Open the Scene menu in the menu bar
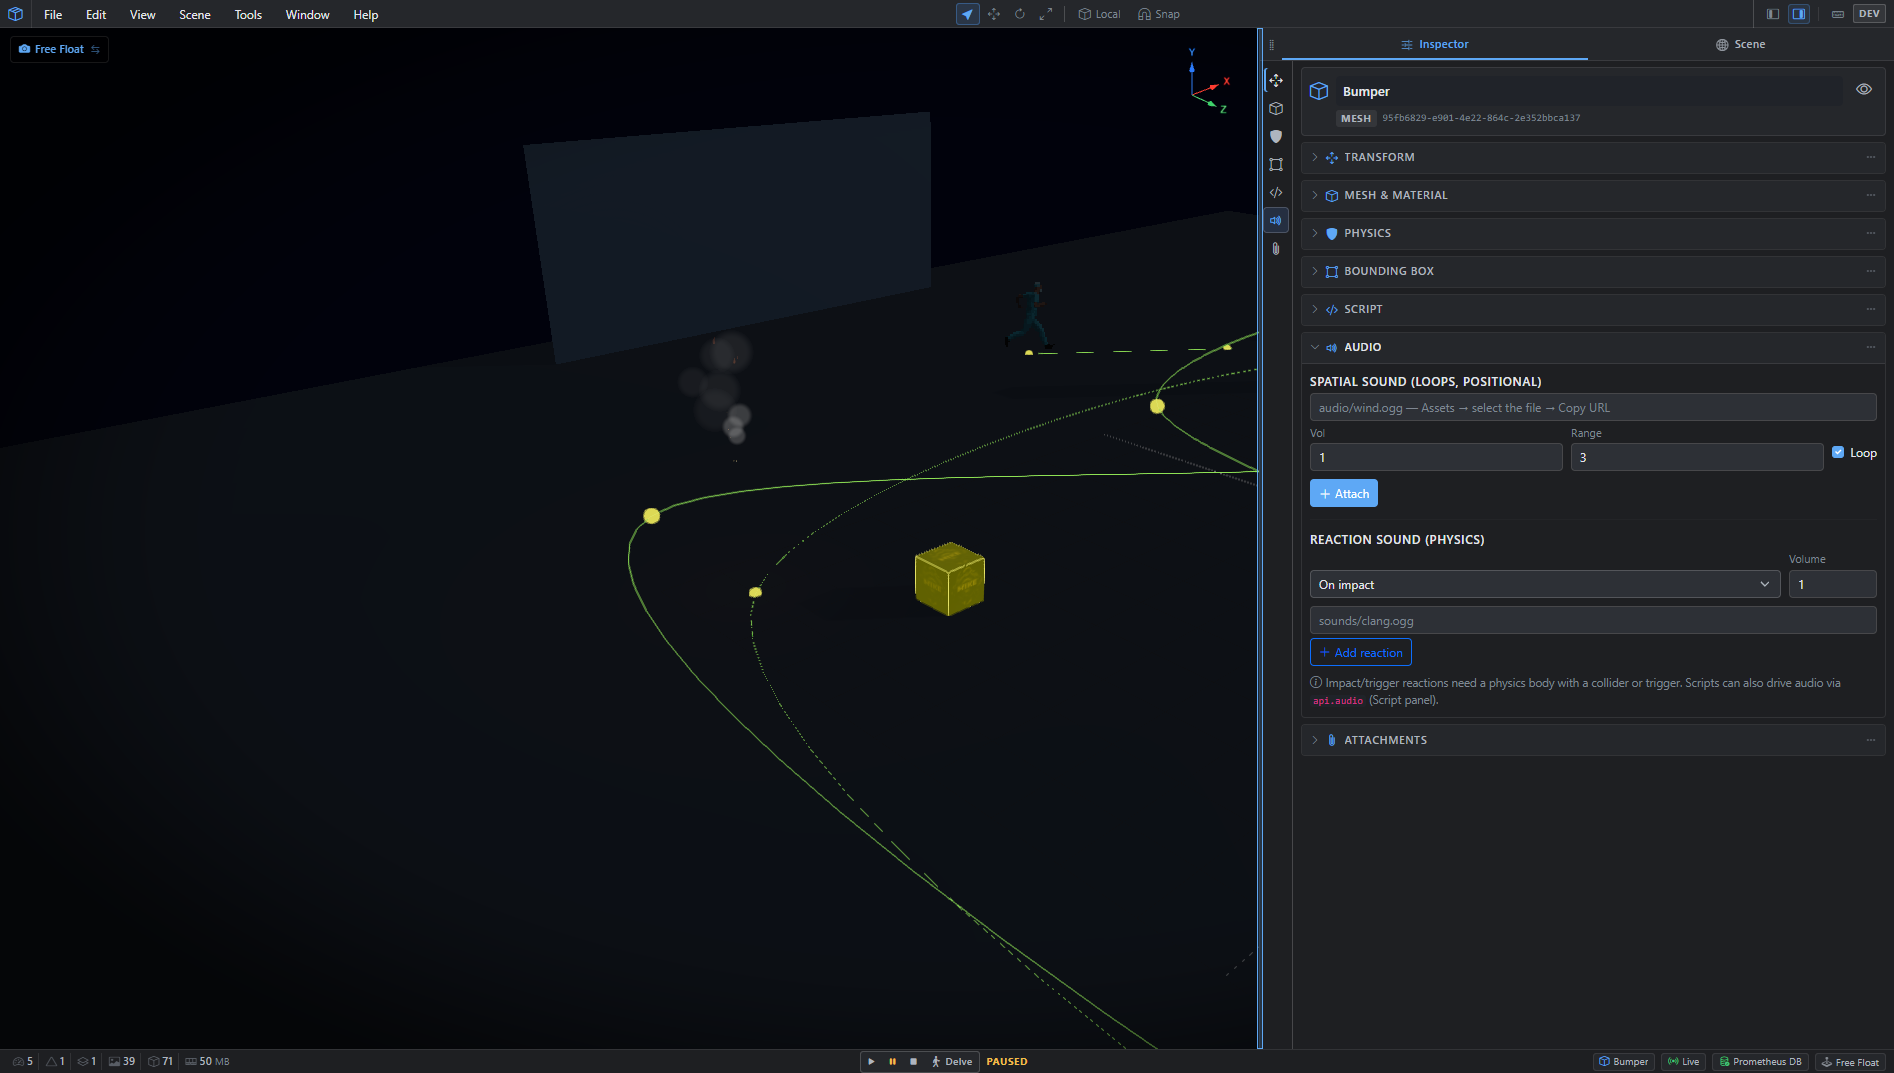The width and height of the screenshot is (1894, 1073). click(195, 14)
